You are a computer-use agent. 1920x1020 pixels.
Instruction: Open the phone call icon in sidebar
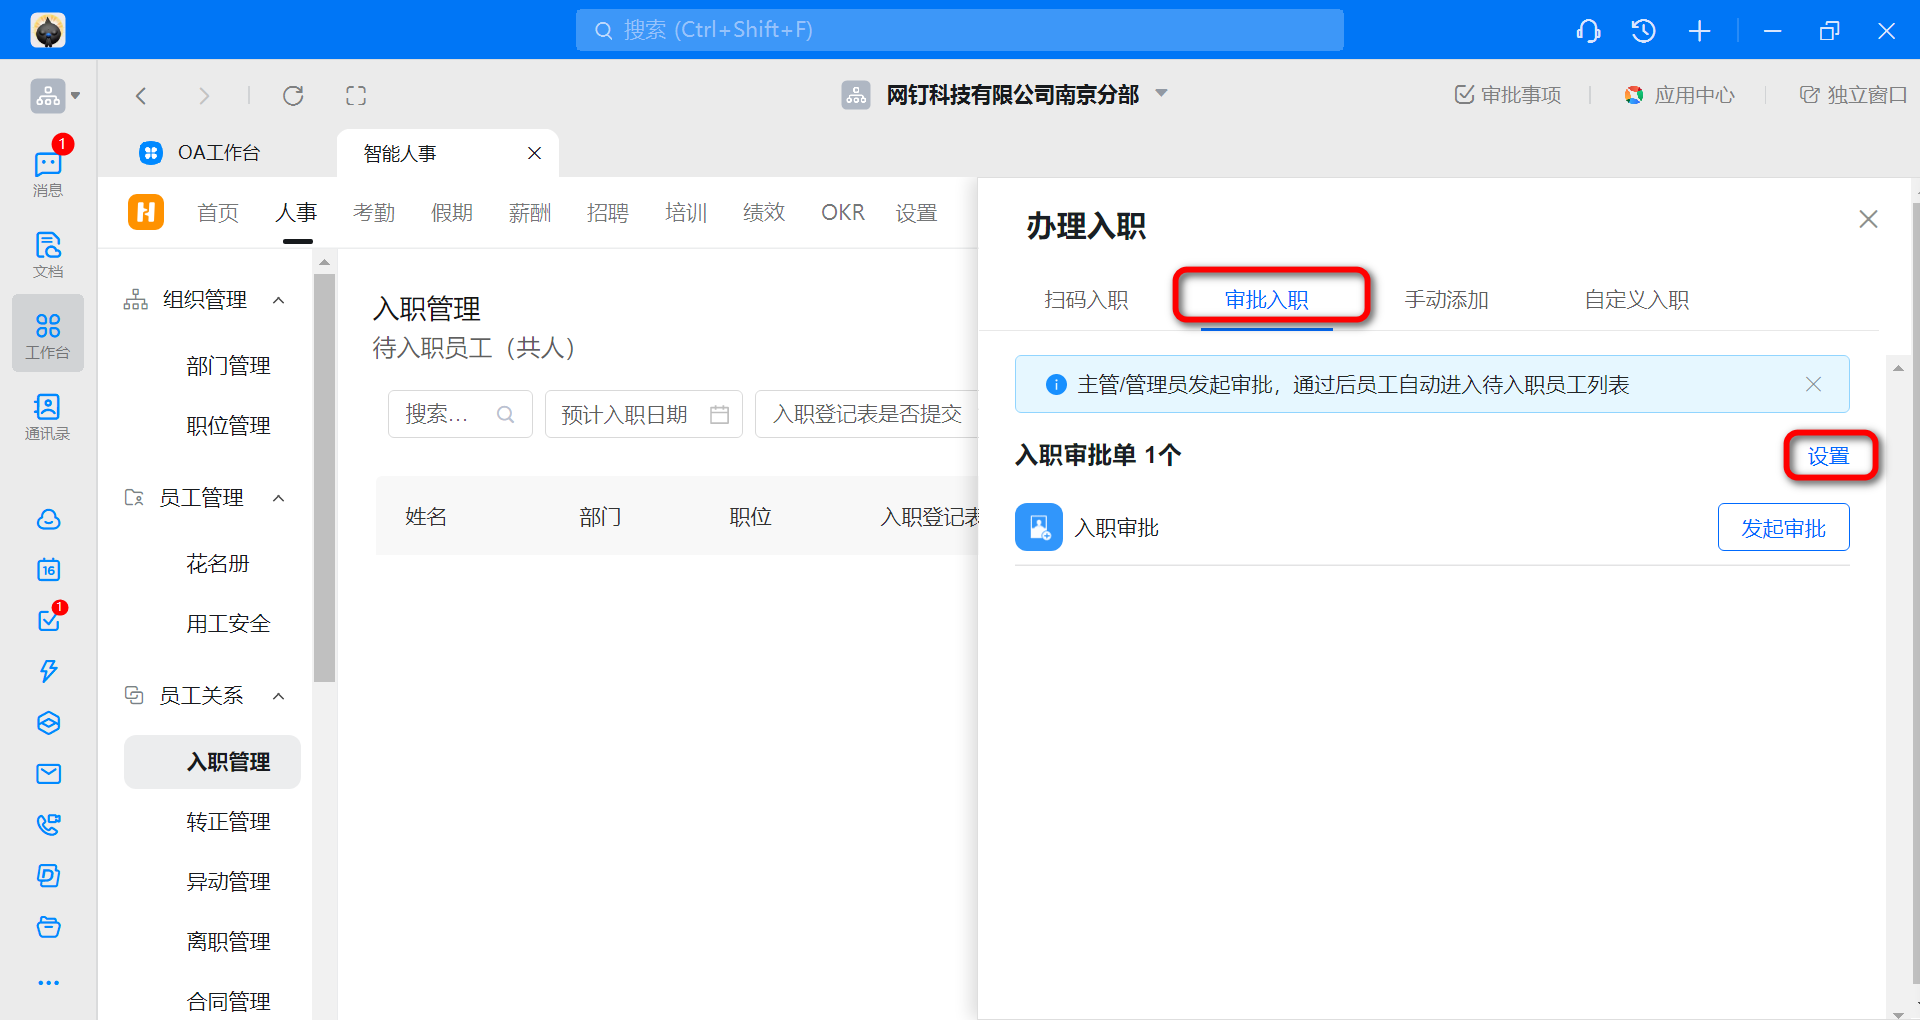pyautogui.click(x=48, y=825)
